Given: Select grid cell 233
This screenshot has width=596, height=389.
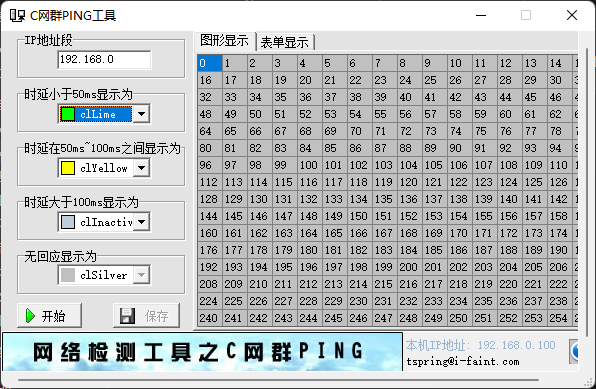Looking at the screenshot, I should tap(435, 301).
